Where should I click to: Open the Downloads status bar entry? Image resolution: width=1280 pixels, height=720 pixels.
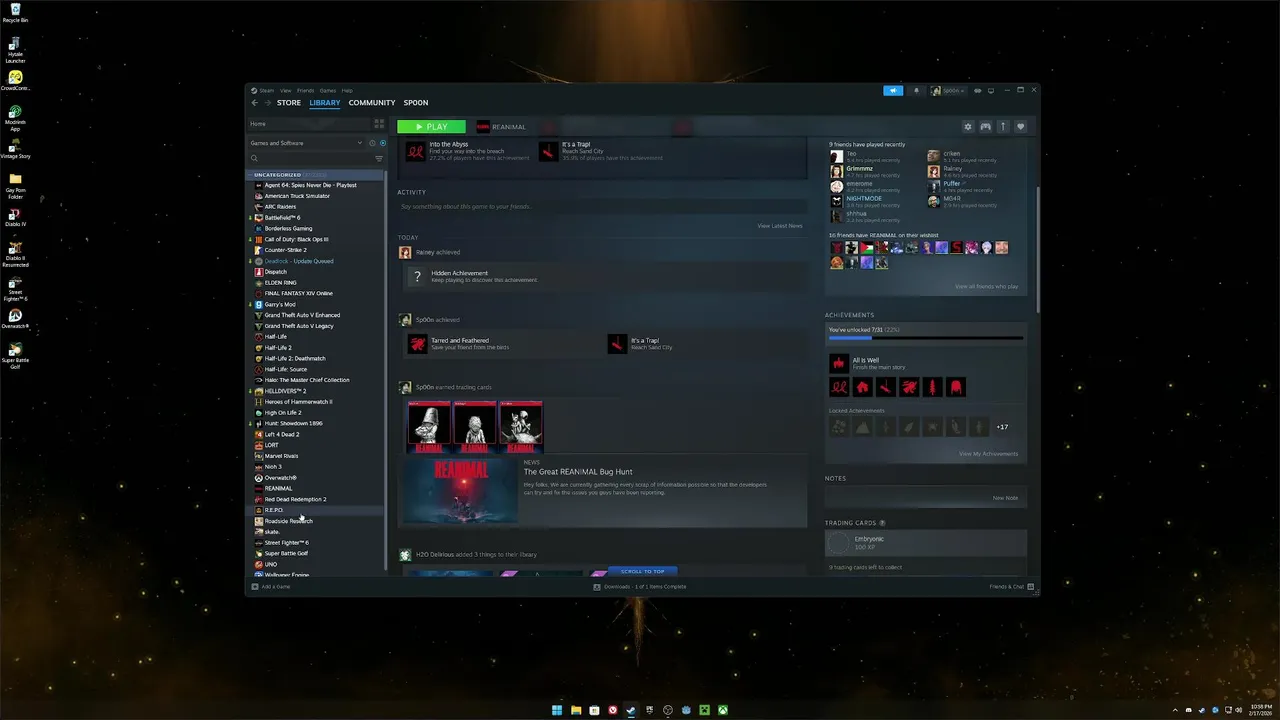(x=640, y=586)
